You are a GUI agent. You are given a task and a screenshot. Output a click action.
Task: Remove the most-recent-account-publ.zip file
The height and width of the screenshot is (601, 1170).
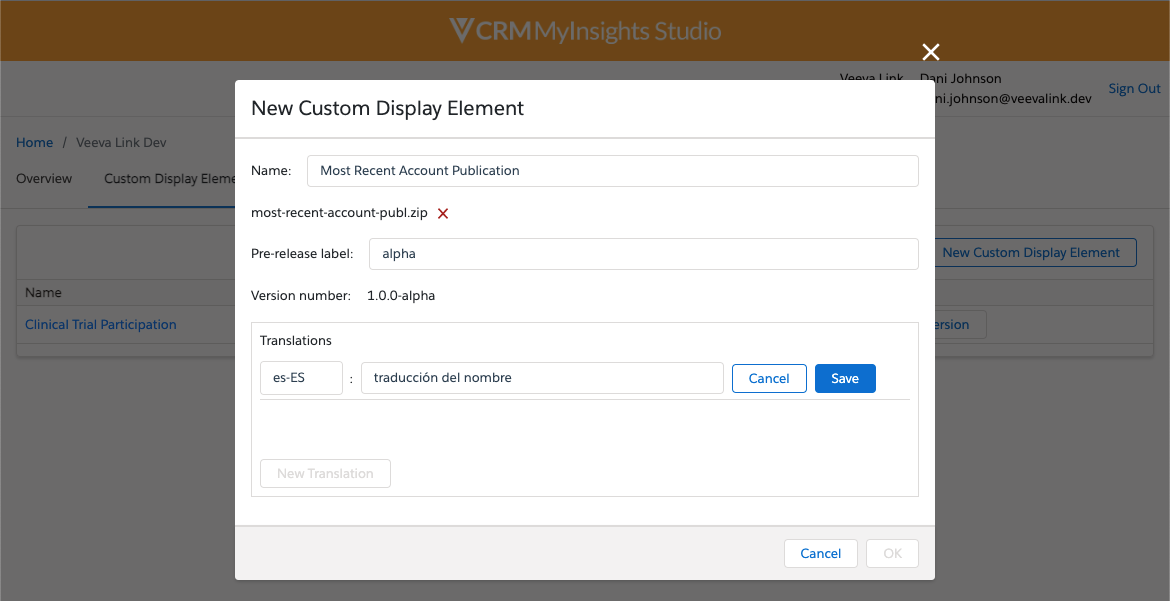tap(443, 213)
